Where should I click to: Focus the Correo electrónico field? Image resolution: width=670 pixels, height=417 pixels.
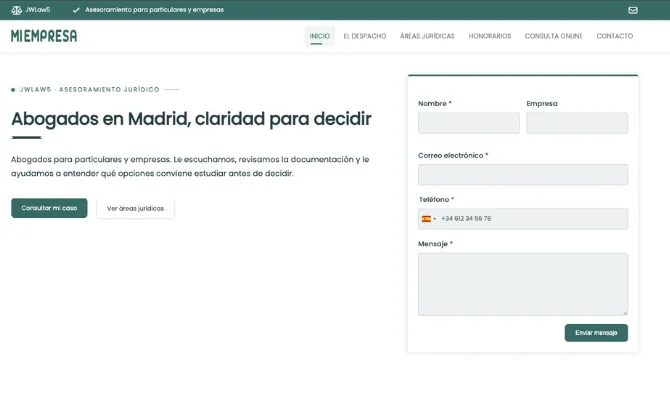pyautogui.click(x=523, y=175)
